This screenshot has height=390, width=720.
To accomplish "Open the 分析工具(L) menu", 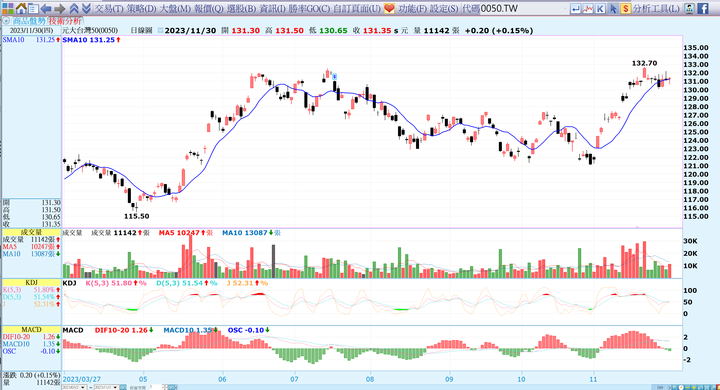I will pos(656,8).
